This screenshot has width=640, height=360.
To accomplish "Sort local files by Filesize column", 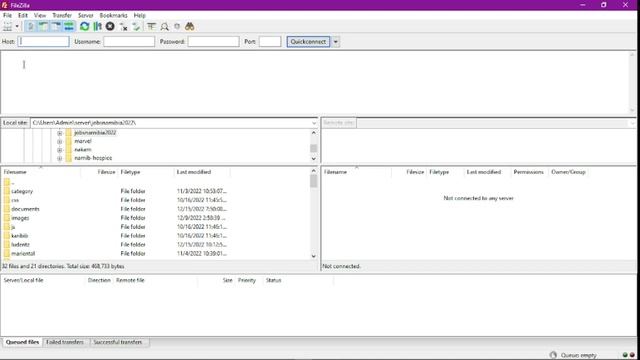I will tap(99, 172).
